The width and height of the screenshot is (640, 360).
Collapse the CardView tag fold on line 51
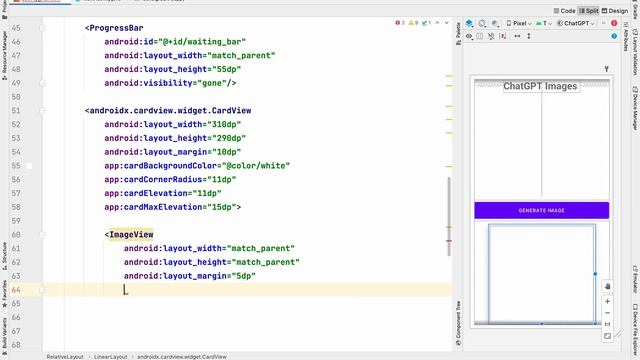tap(42, 111)
